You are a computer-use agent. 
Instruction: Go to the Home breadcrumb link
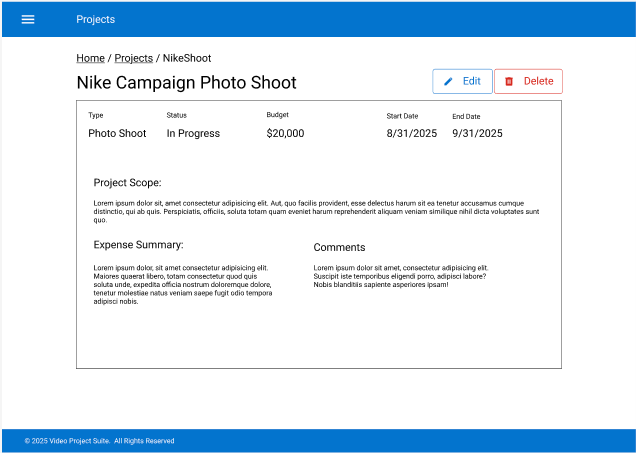(x=90, y=58)
